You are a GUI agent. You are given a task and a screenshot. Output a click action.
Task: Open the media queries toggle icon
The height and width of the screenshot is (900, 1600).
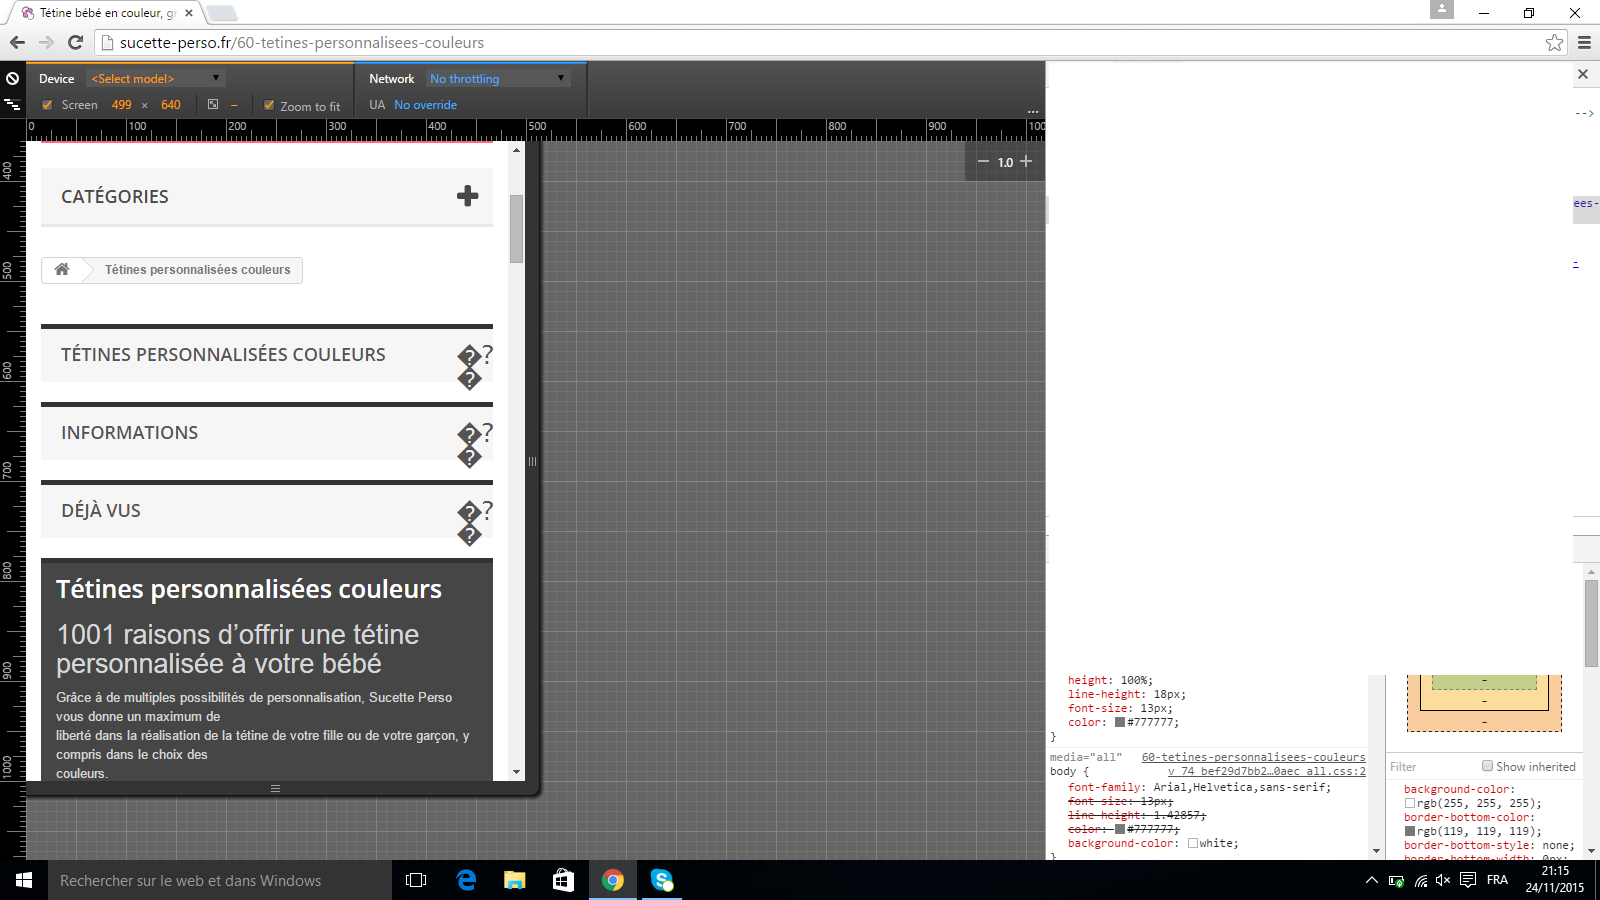(12, 104)
